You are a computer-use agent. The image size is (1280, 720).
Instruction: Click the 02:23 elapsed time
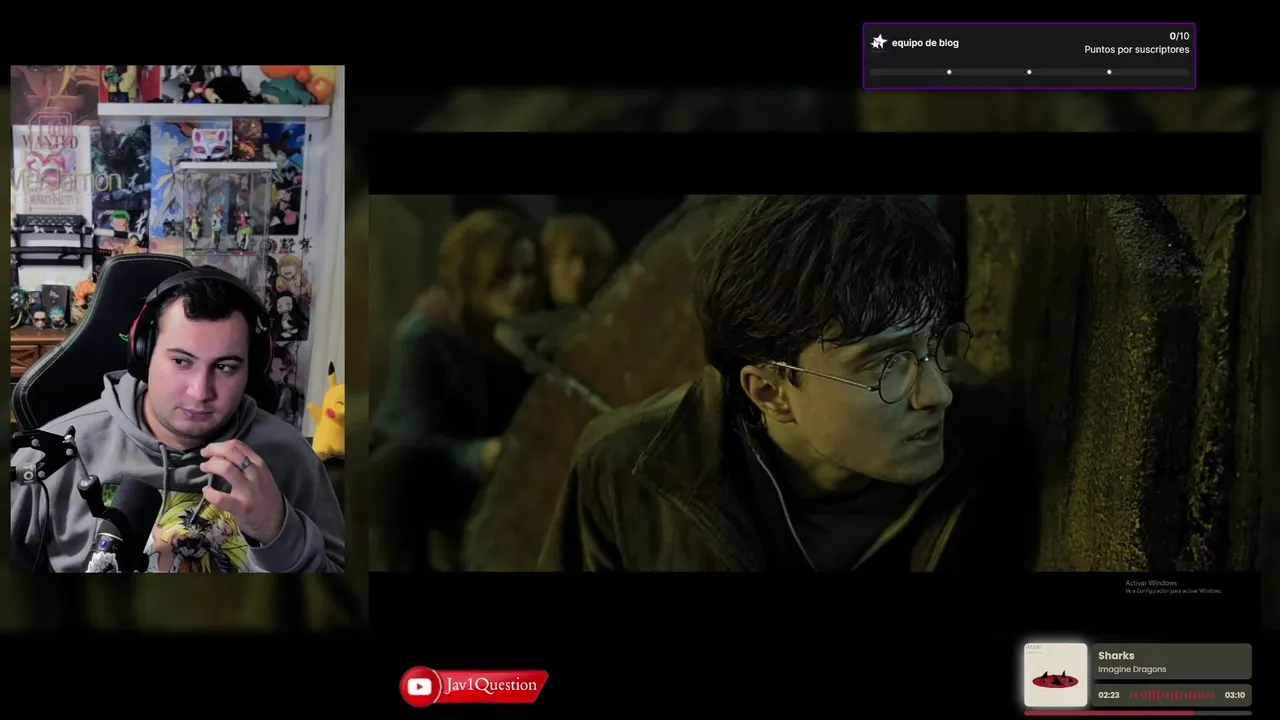[x=1108, y=695]
